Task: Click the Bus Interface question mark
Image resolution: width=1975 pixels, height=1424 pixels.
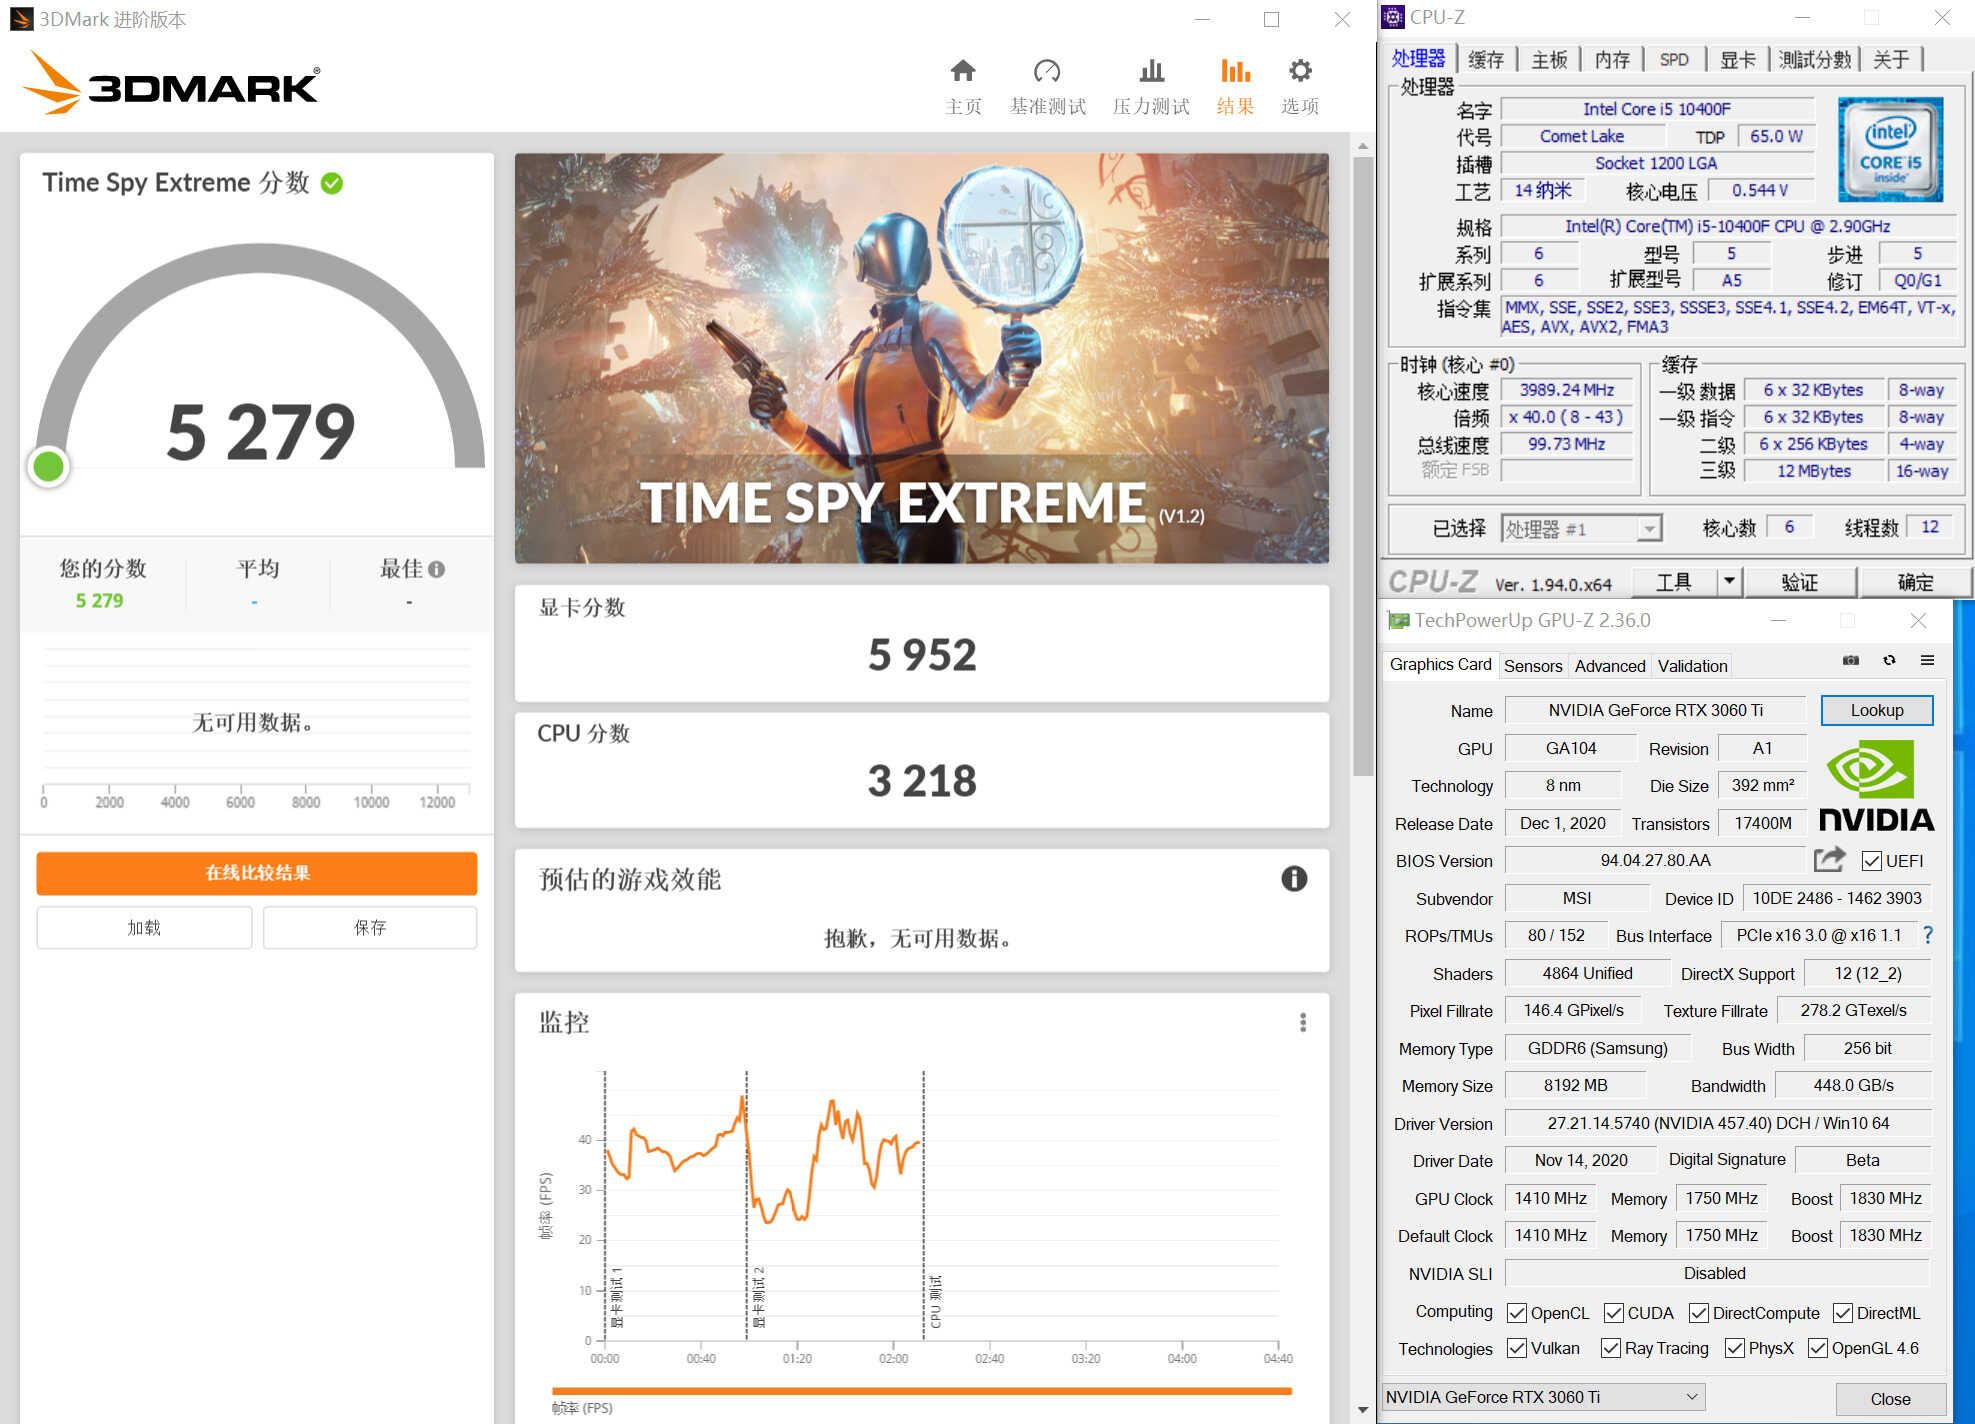Action: click(1928, 935)
